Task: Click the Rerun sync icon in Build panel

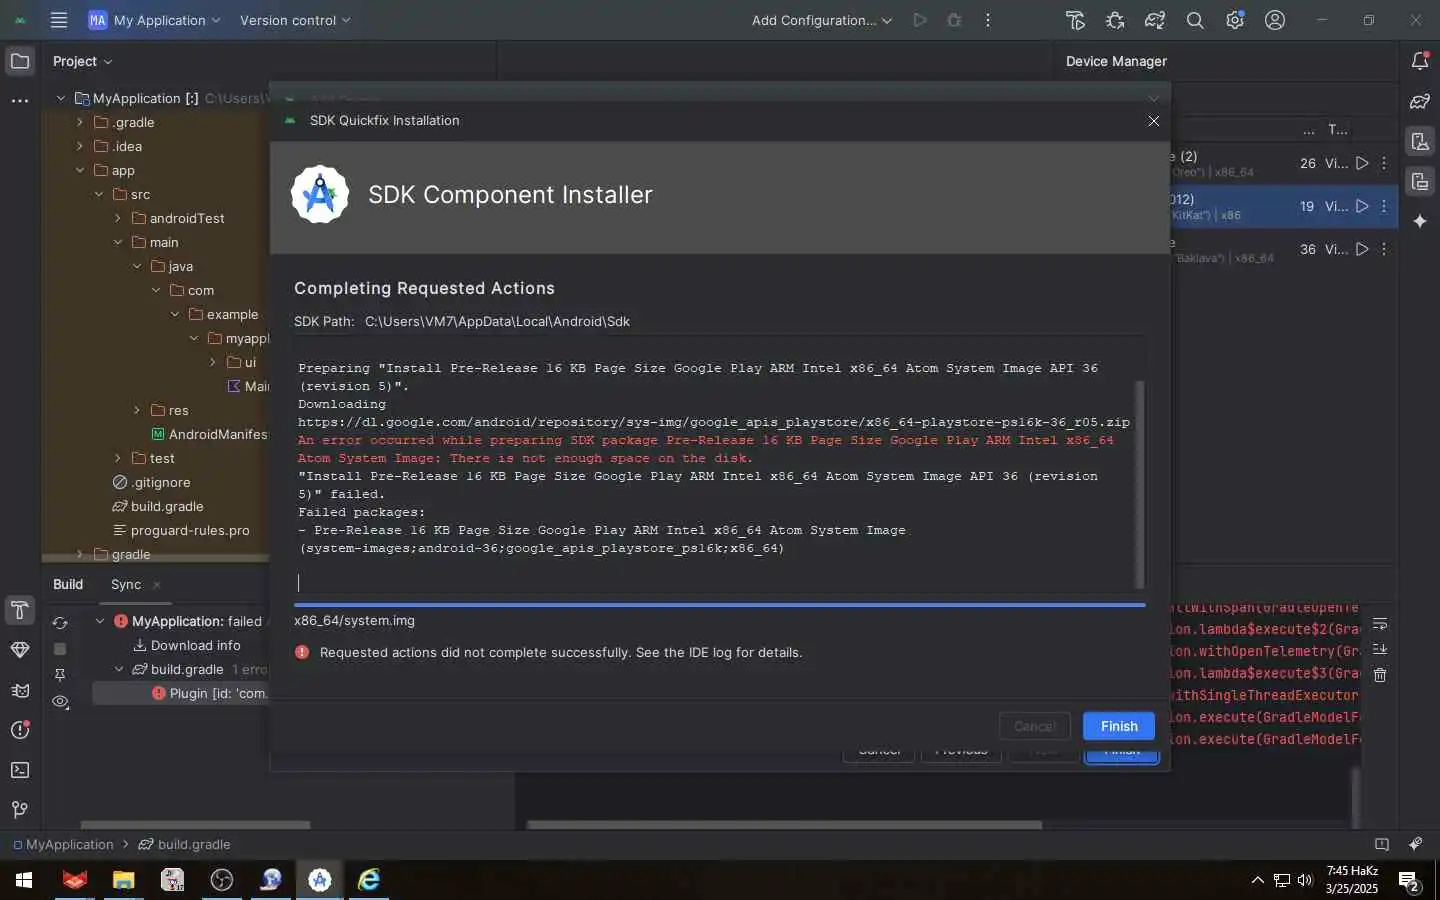Action: tap(60, 622)
